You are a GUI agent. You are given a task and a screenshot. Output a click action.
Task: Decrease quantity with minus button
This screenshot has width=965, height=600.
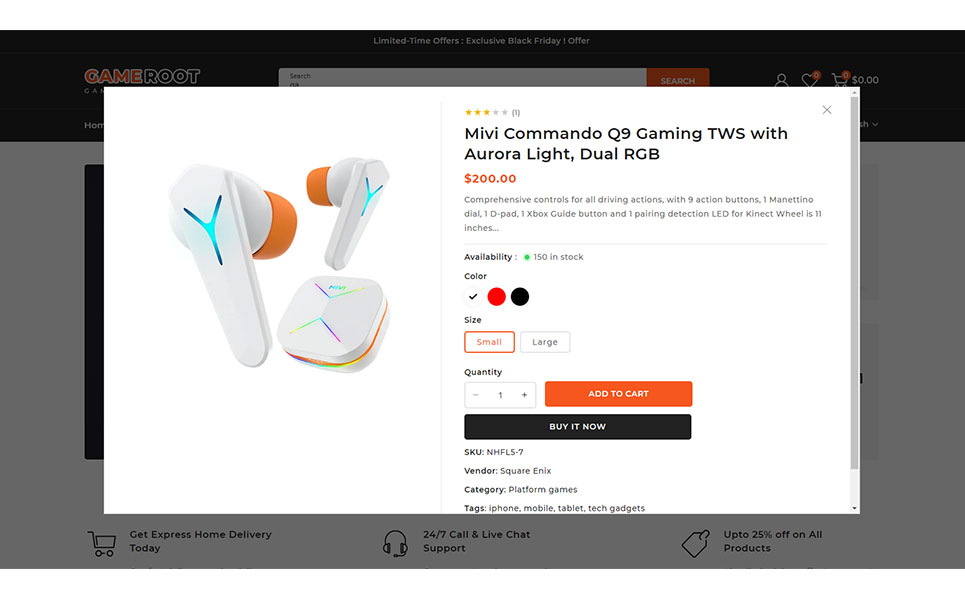click(x=476, y=395)
